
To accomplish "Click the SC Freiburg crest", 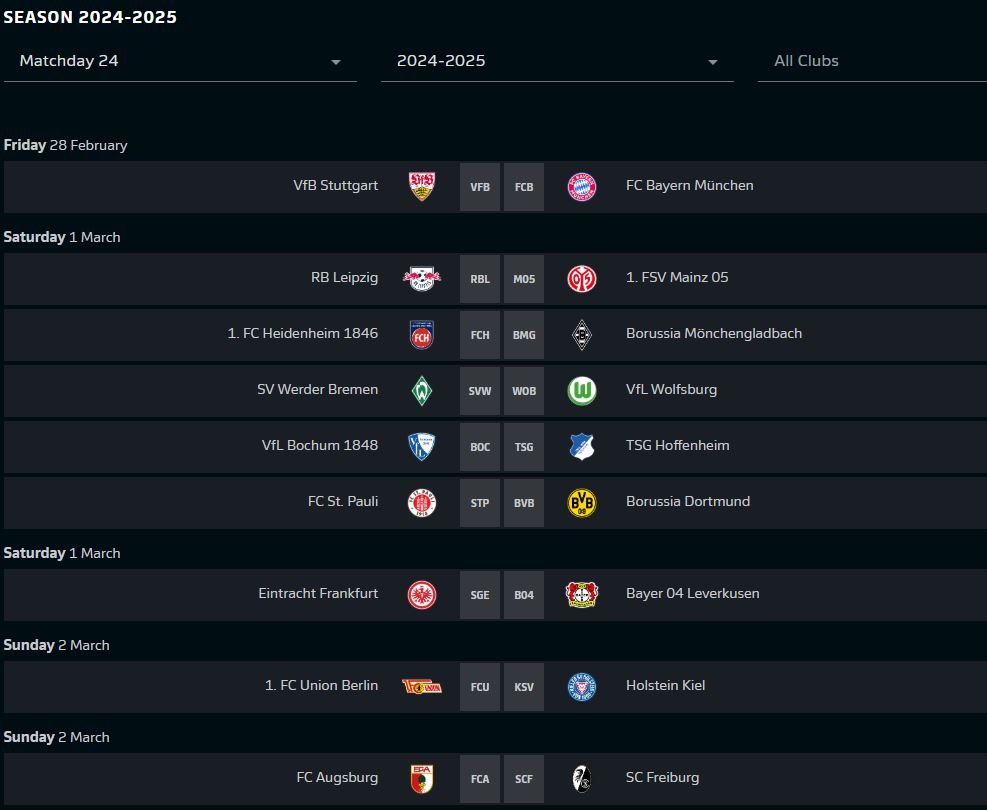I will [x=582, y=779].
